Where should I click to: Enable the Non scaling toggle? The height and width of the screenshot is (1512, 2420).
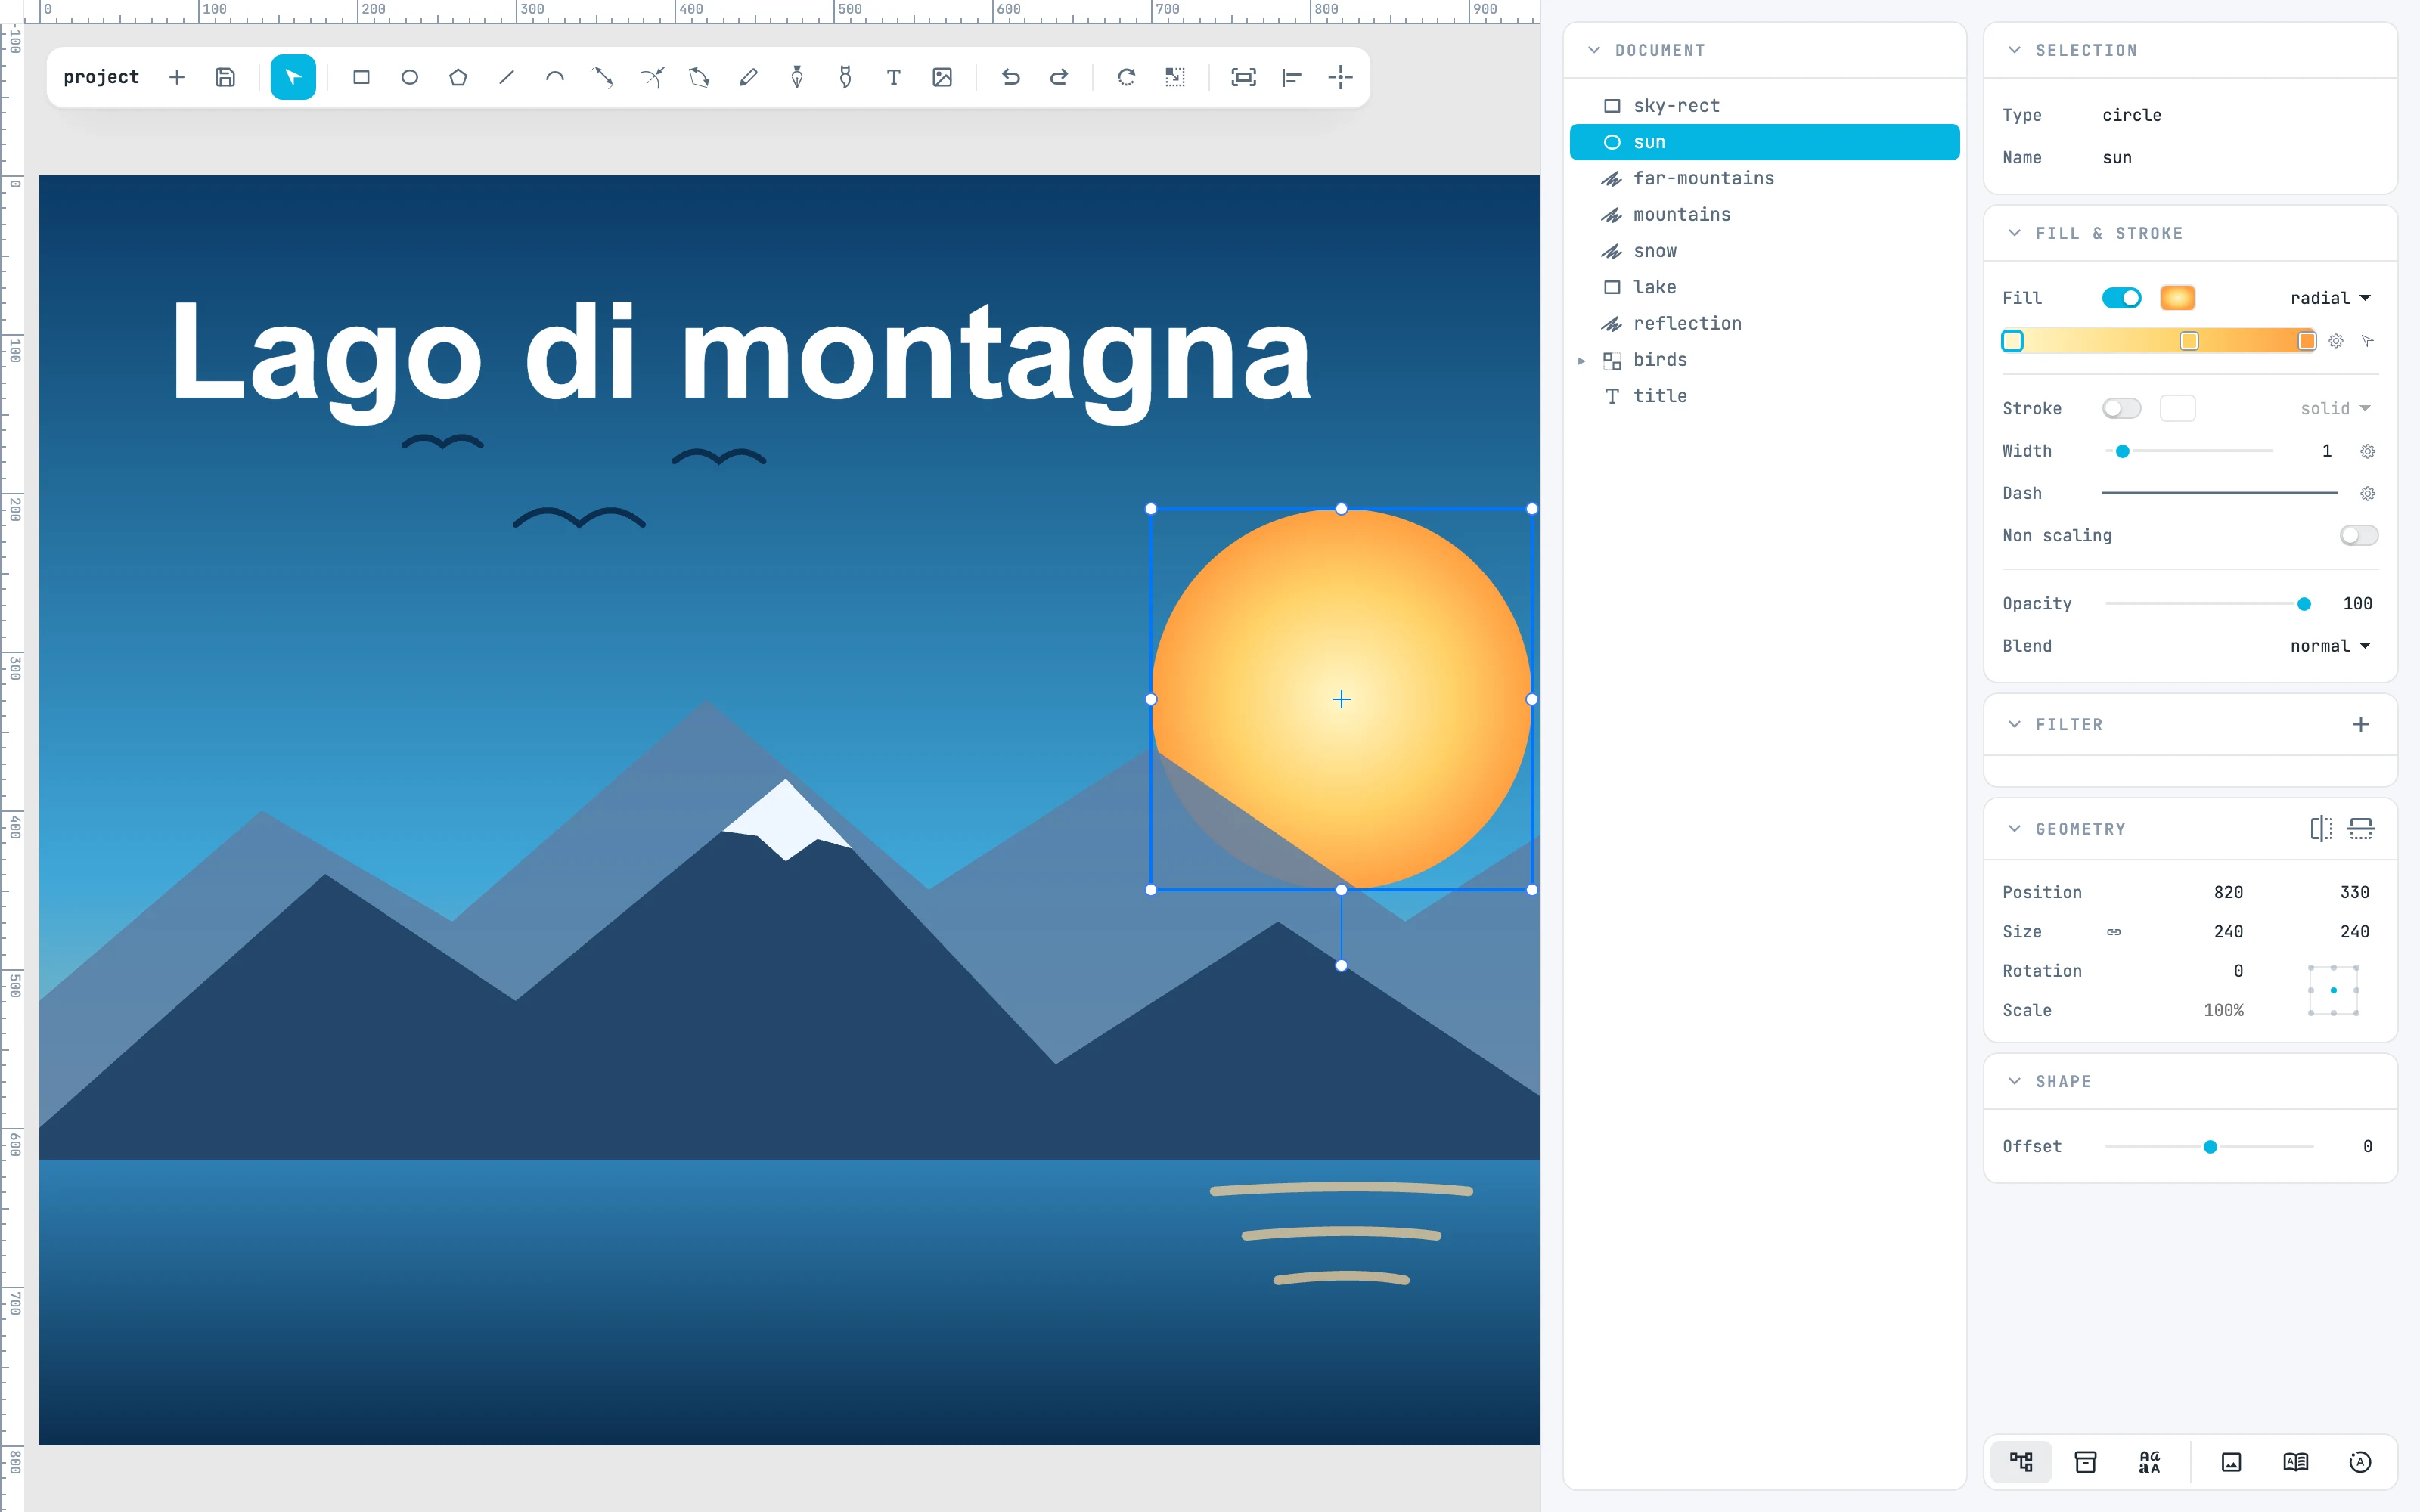point(2359,535)
